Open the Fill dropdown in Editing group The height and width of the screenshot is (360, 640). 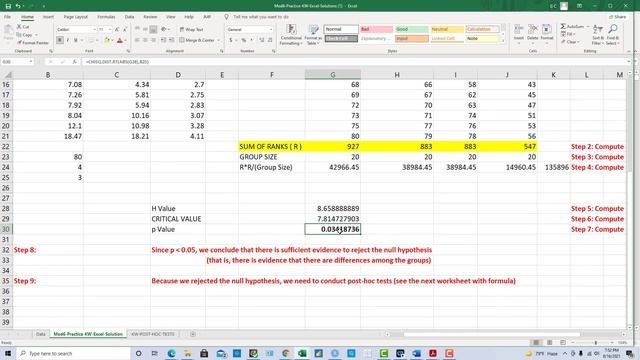(x=568, y=34)
